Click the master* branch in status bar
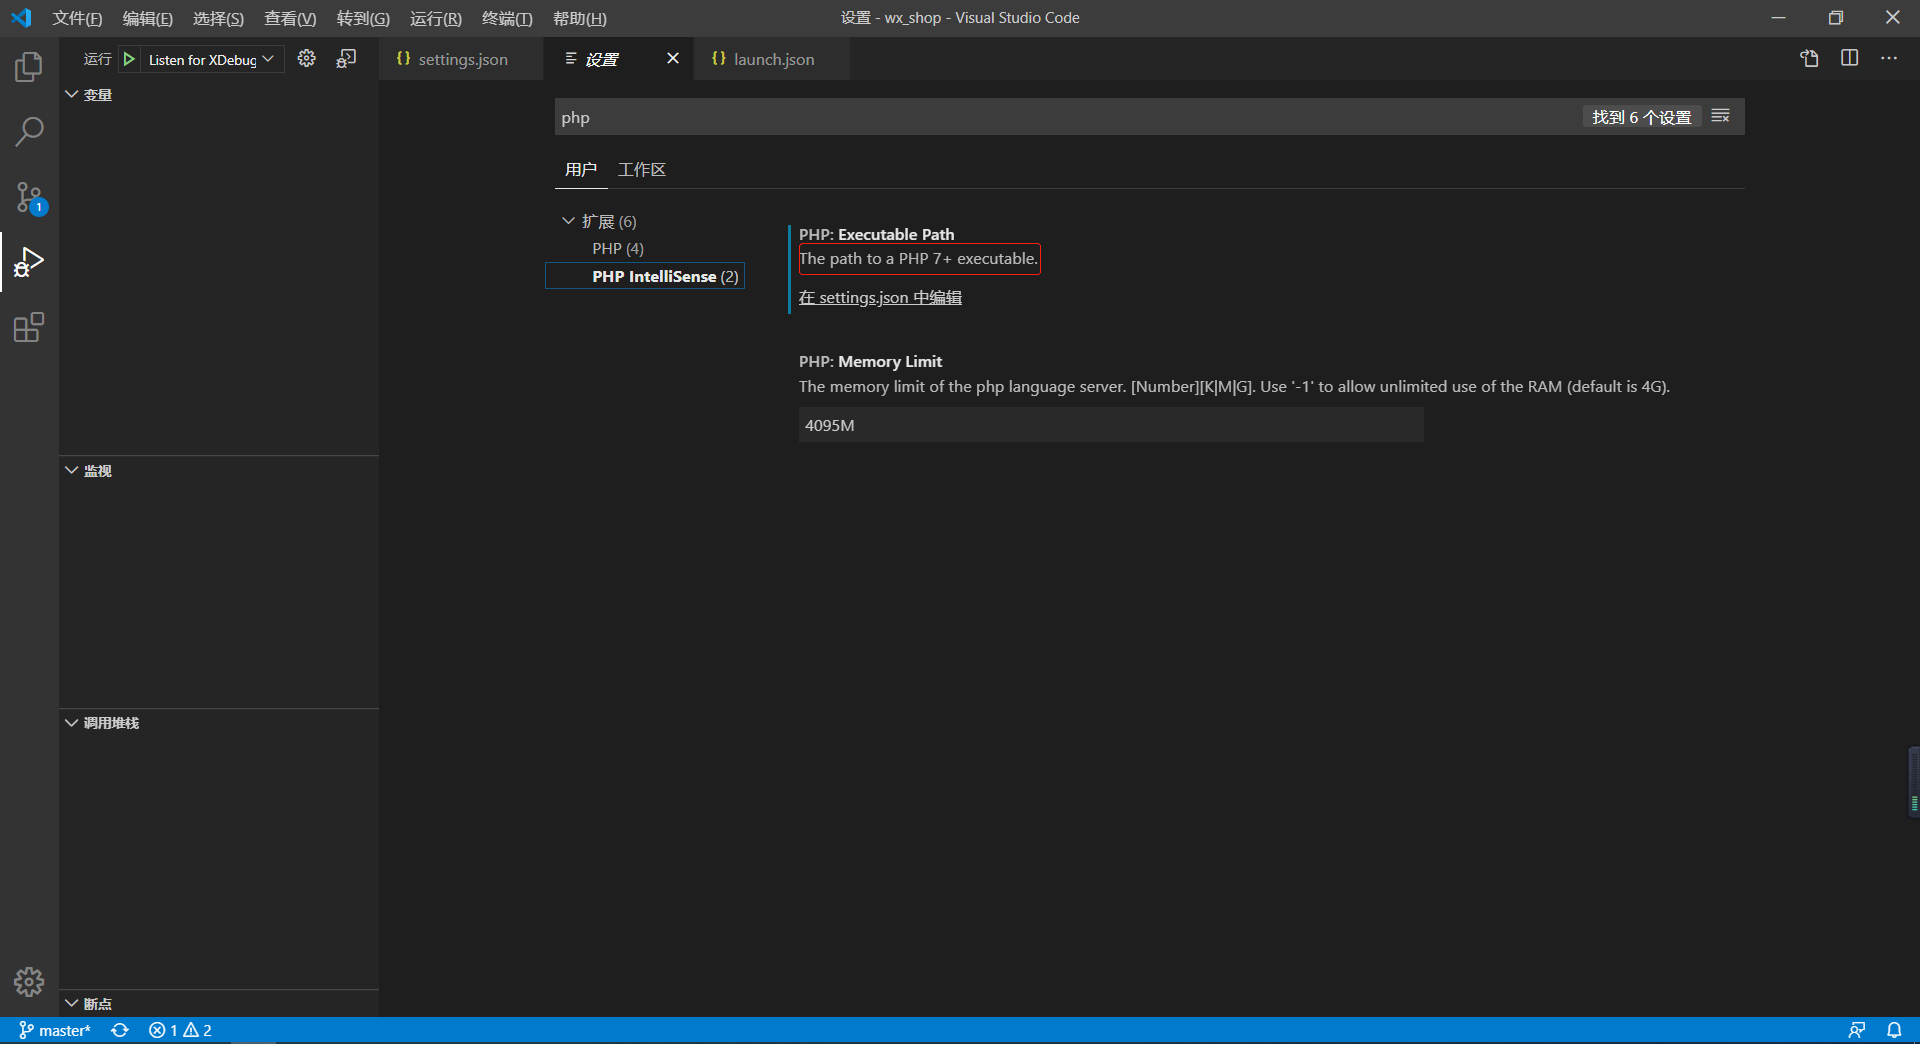The height and width of the screenshot is (1044, 1920). click(x=55, y=1030)
